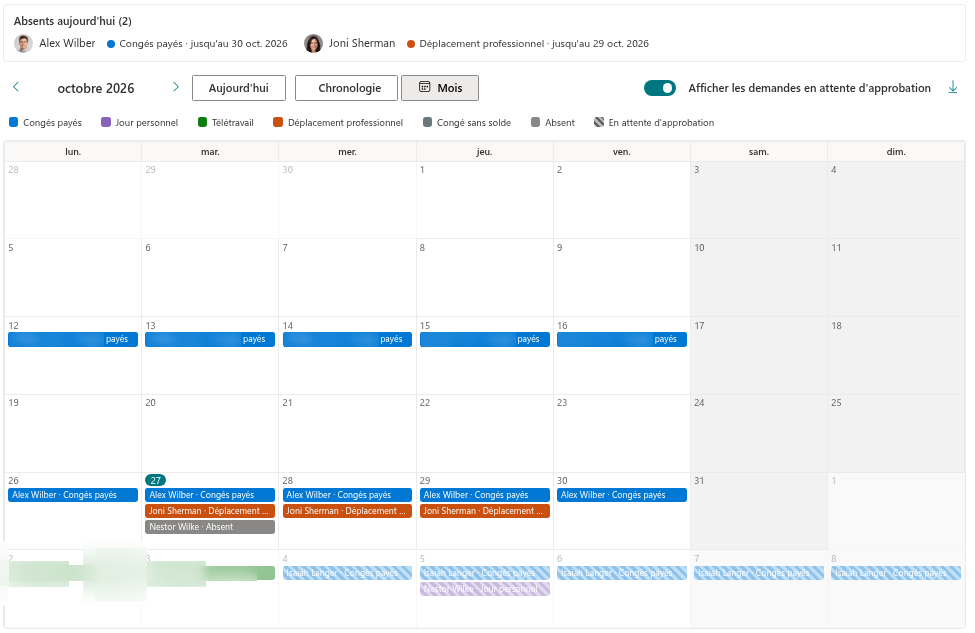975x633 pixels.
Task: Open pending Isaiah Langer event on 6
Action: click(622, 573)
